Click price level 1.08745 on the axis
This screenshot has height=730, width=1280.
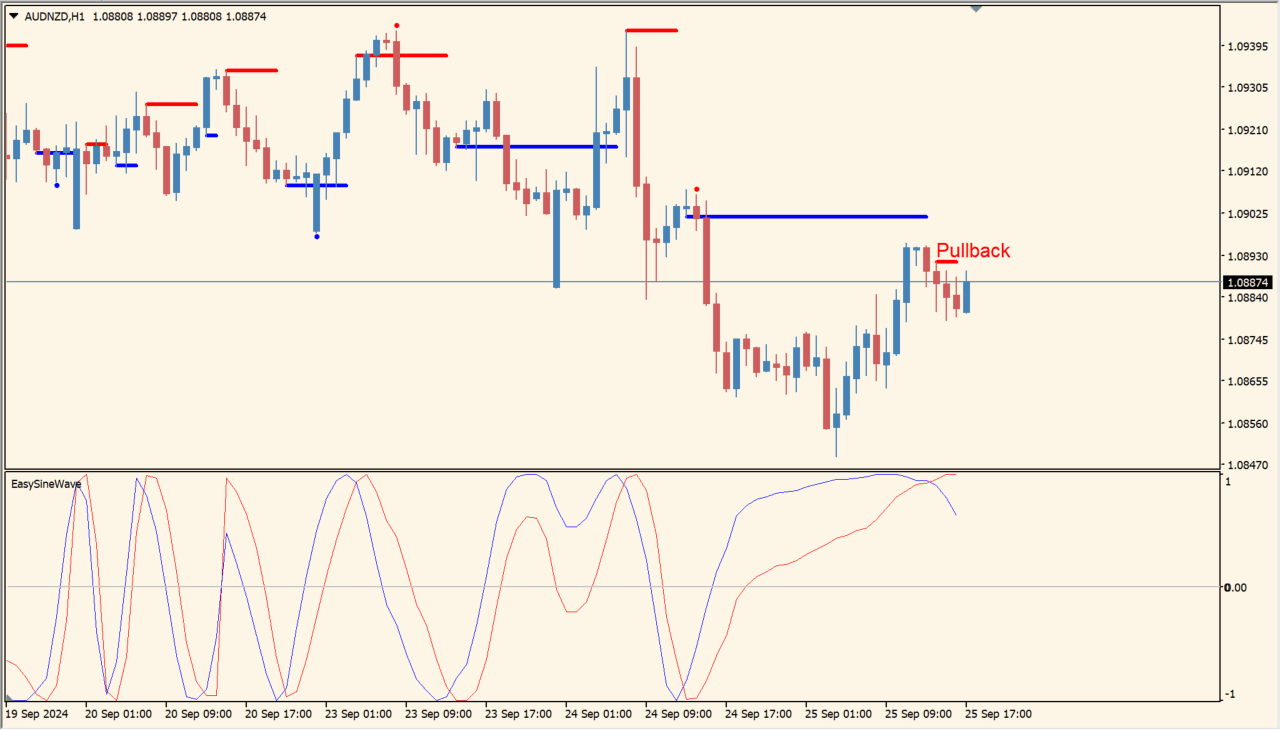(x=1247, y=340)
